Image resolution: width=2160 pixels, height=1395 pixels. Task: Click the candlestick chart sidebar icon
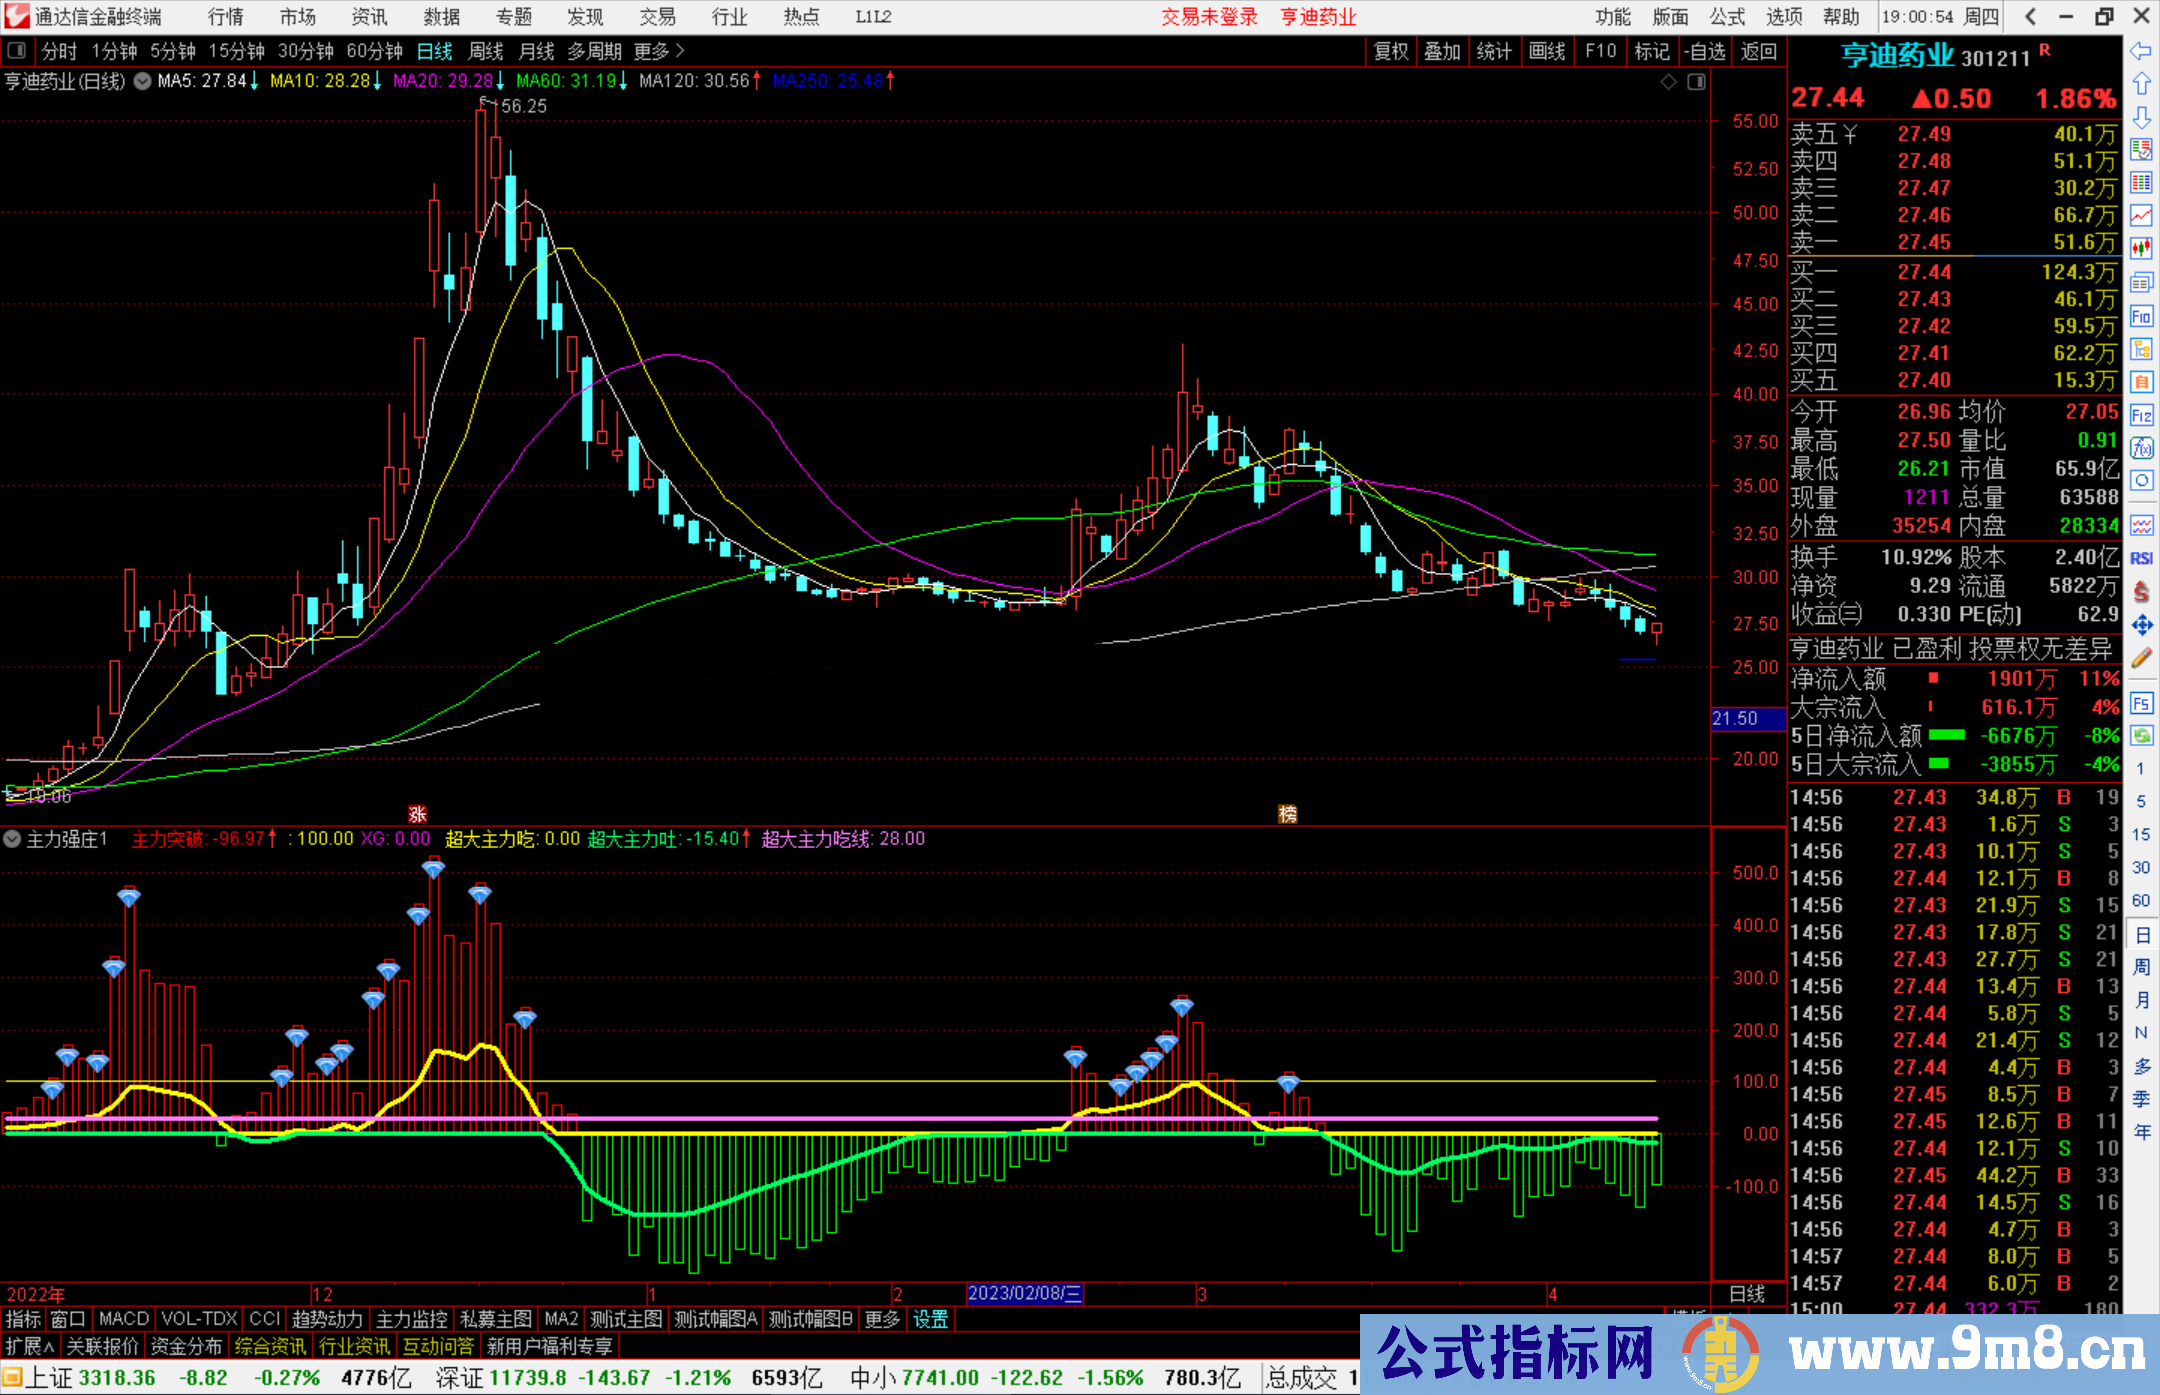pyautogui.click(x=2141, y=248)
